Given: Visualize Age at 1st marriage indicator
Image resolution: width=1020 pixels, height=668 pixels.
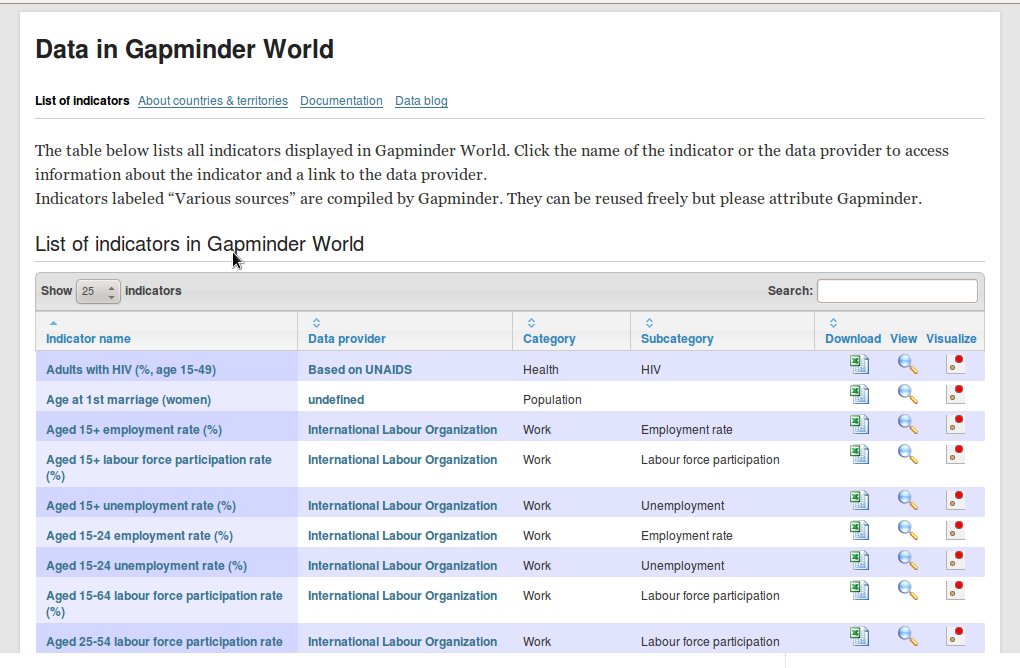Looking at the screenshot, I should [x=955, y=395].
